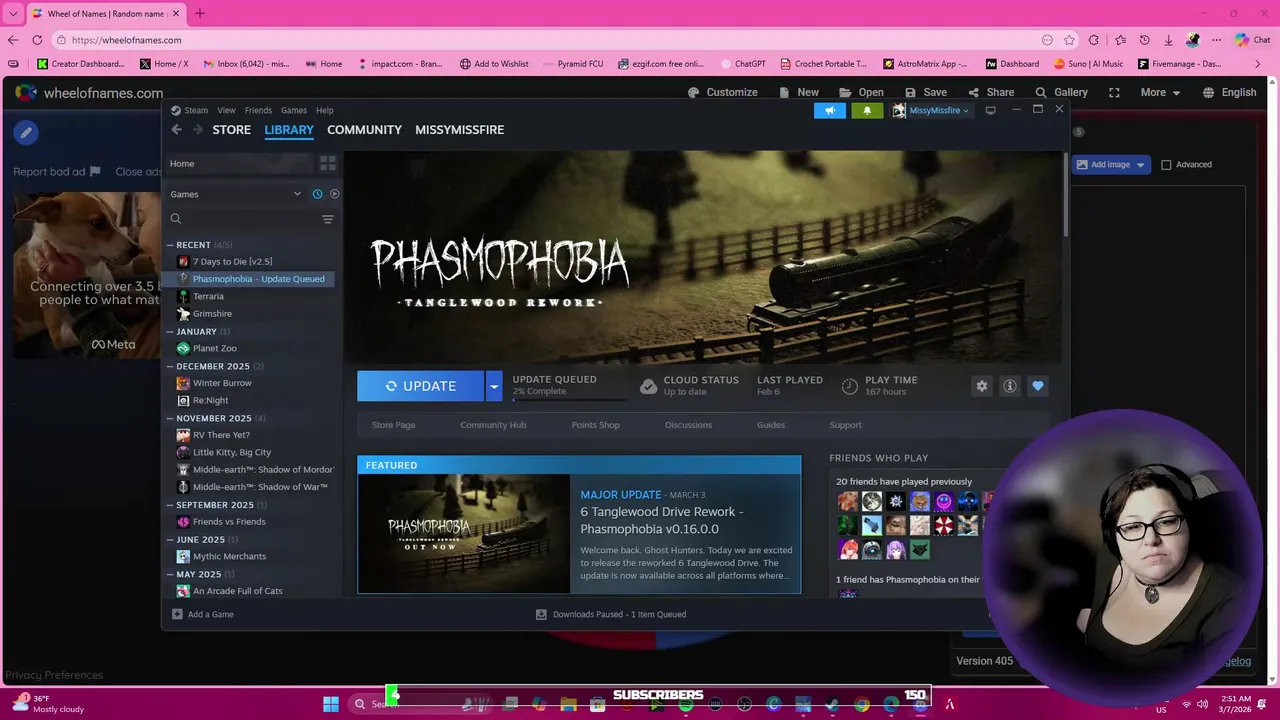Collapse the MAY 2025 group
This screenshot has width=1280, height=720.
click(x=170, y=574)
